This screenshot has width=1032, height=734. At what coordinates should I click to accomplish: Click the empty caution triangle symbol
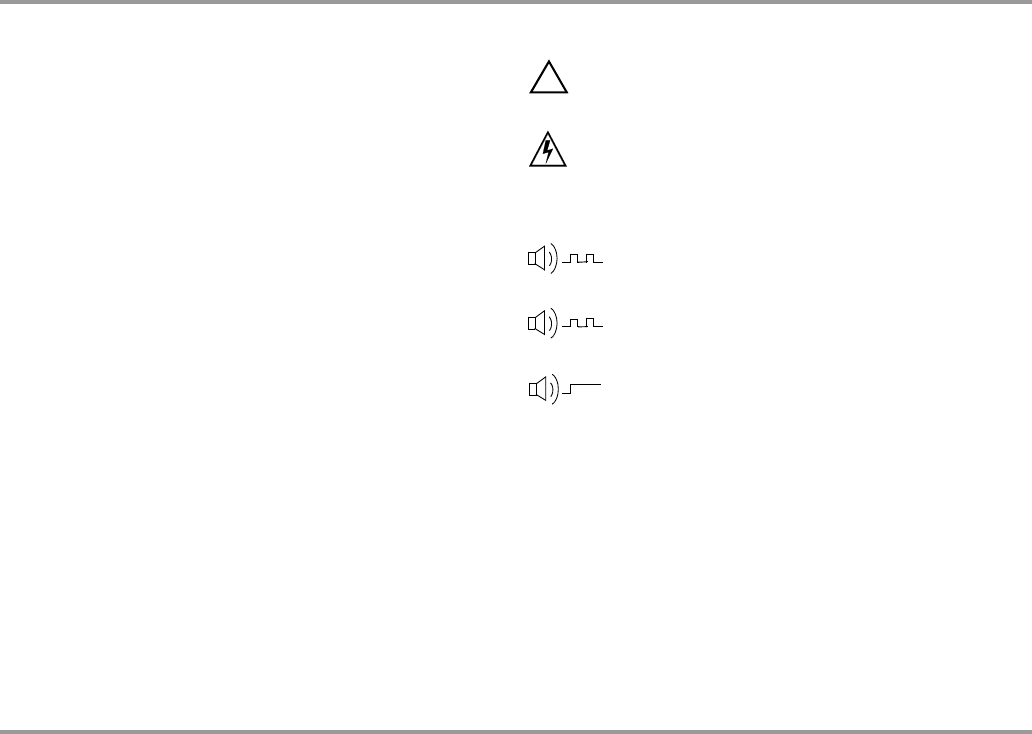pos(548,77)
